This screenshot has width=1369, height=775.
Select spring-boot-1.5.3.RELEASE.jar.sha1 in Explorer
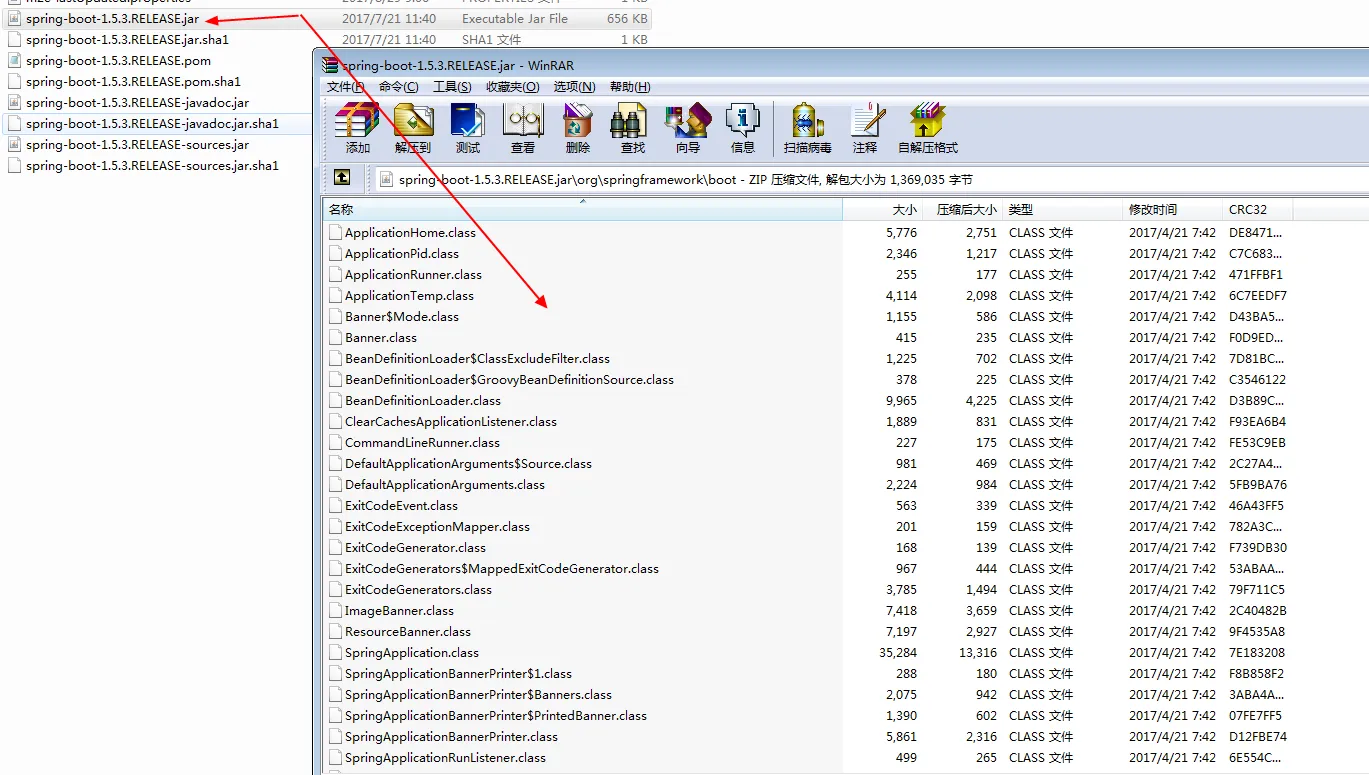127,40
